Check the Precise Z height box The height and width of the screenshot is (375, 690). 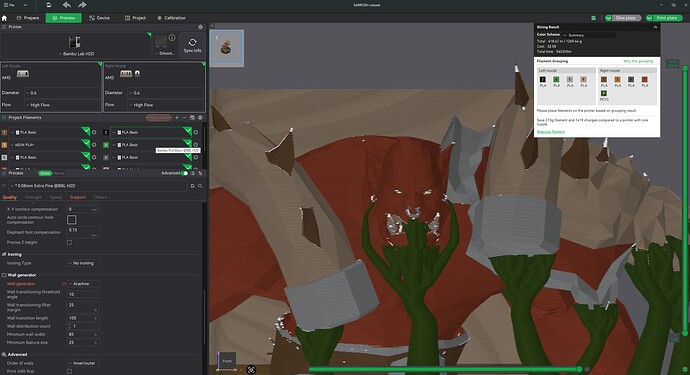[70, 243]
